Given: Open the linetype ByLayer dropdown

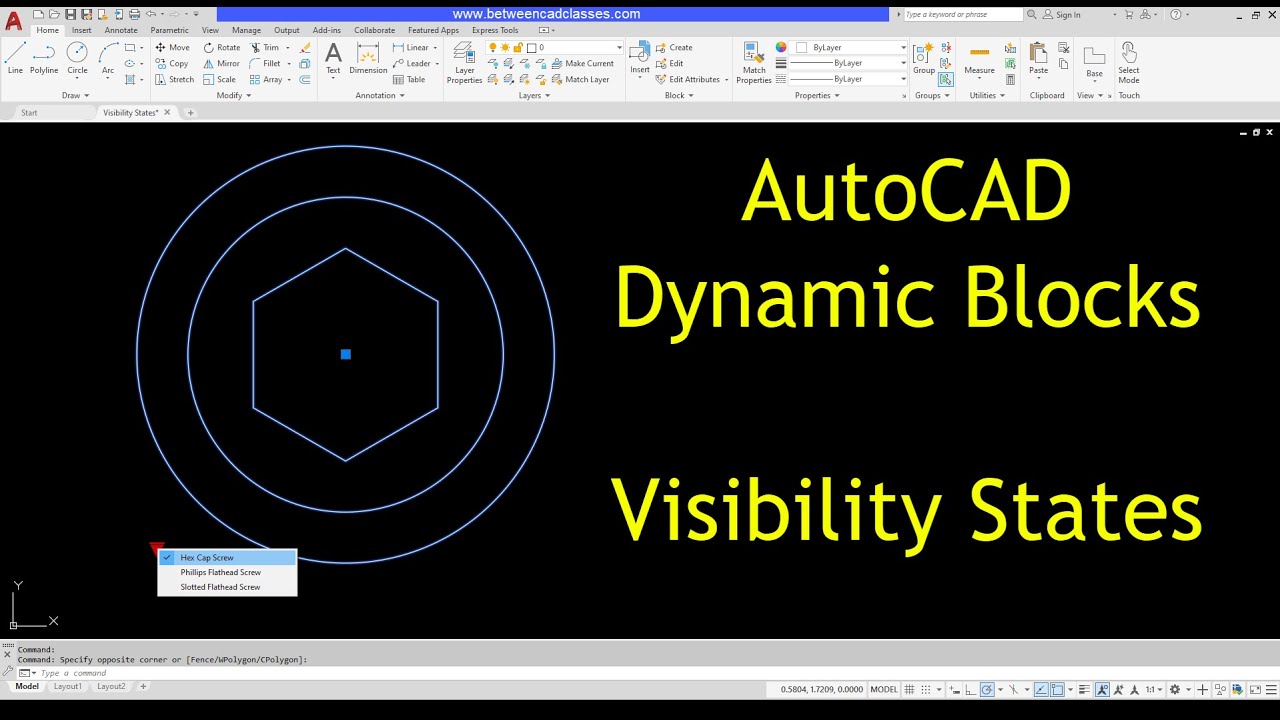Looking at the screenshot, I should (x=849, y=79).
